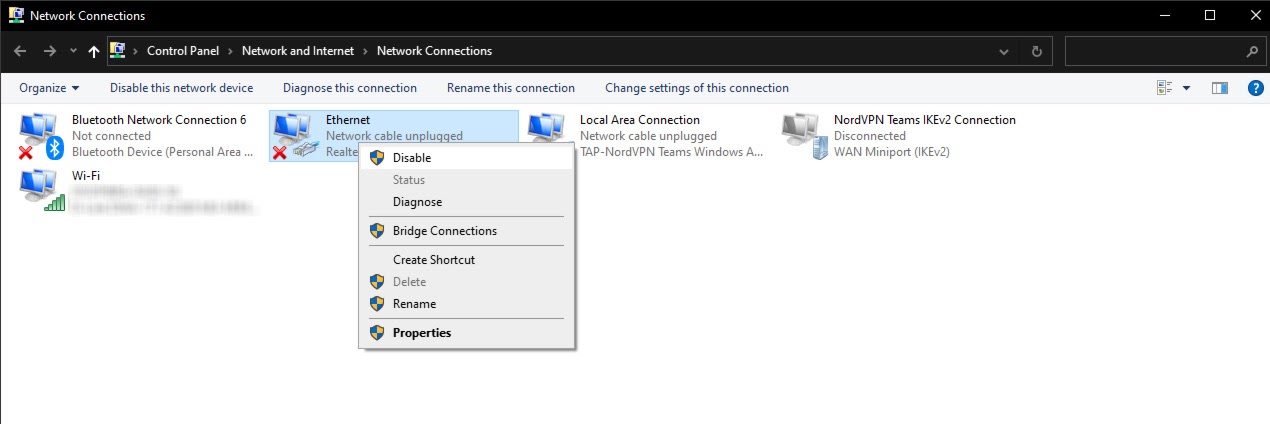Viewport: 1270px width, 424px height.
Task: Click the Ethernet connection label
Action: 348,120
